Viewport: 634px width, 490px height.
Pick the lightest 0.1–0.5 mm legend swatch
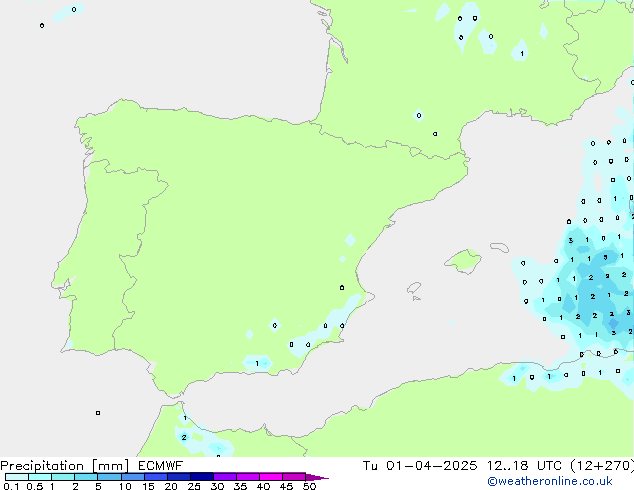point(17,477)
